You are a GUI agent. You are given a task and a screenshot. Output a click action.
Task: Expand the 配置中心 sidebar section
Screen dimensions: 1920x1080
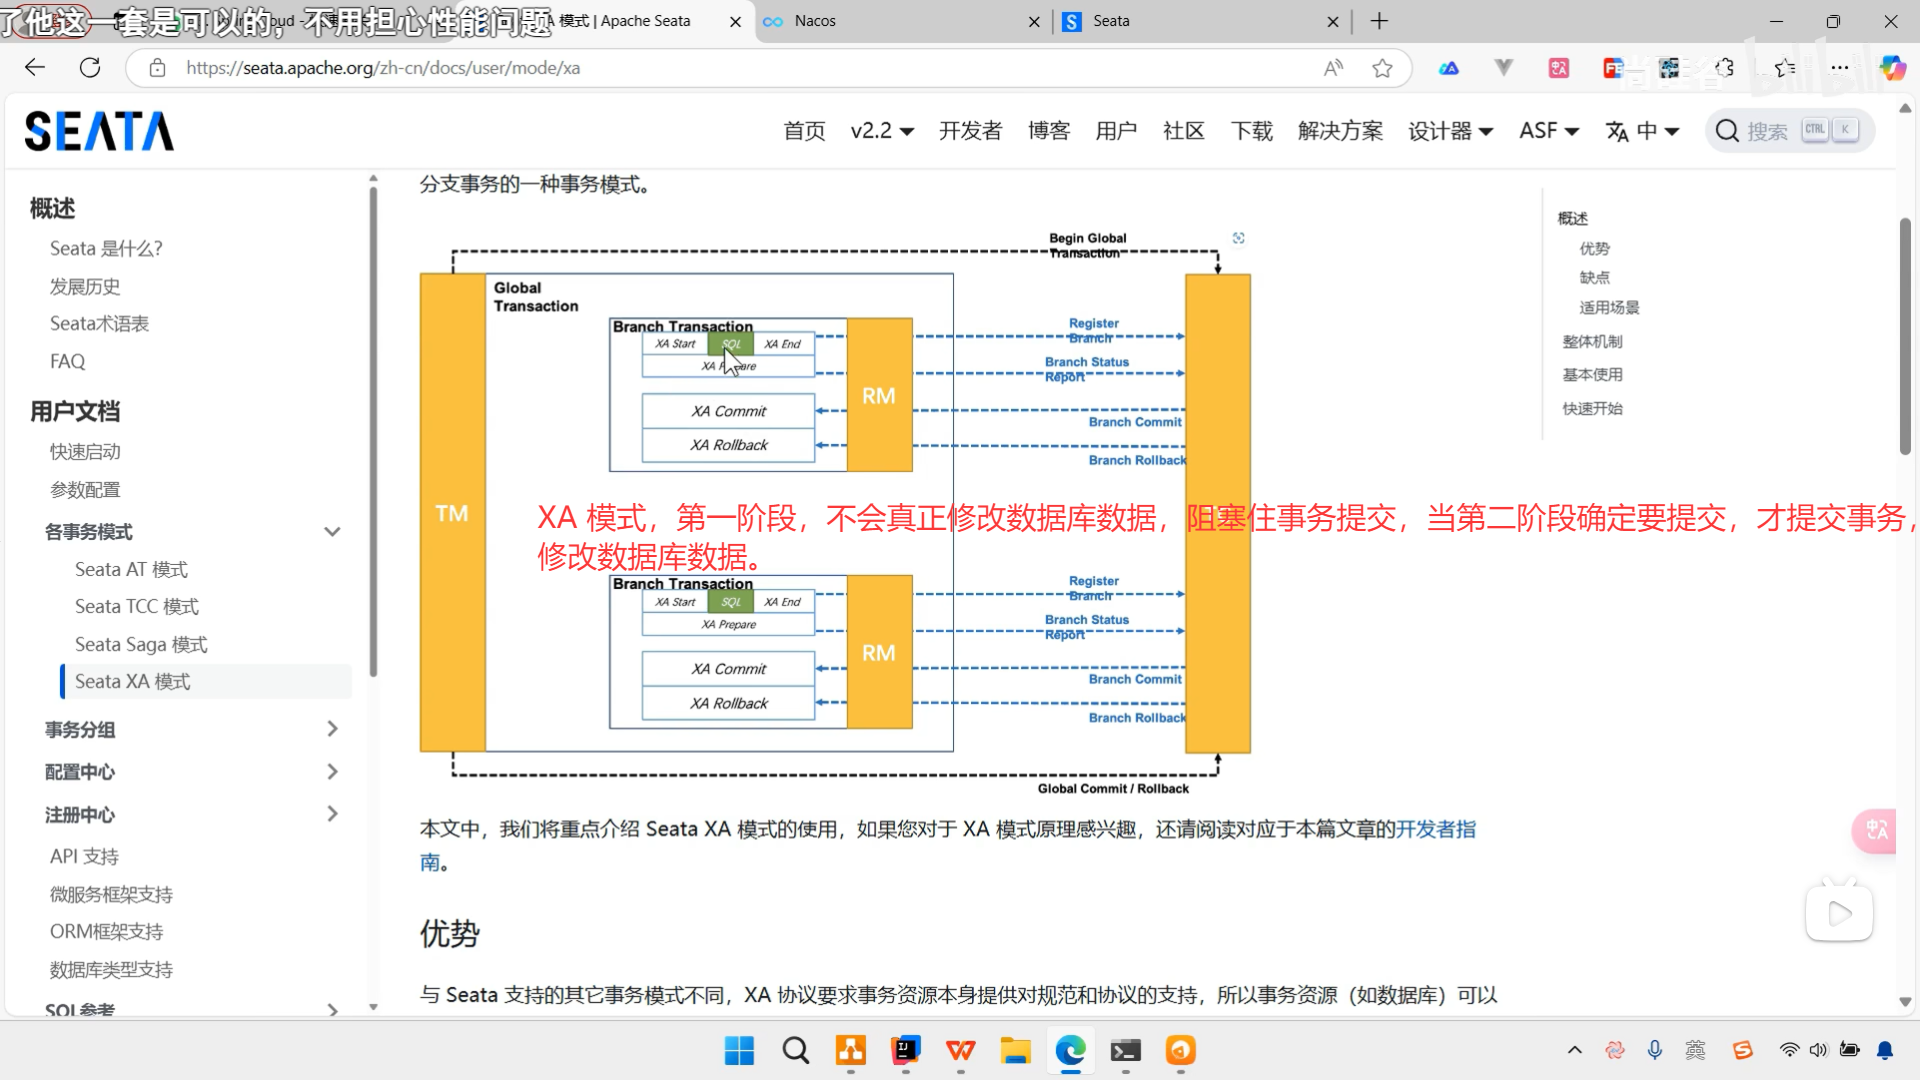[332, 771]
